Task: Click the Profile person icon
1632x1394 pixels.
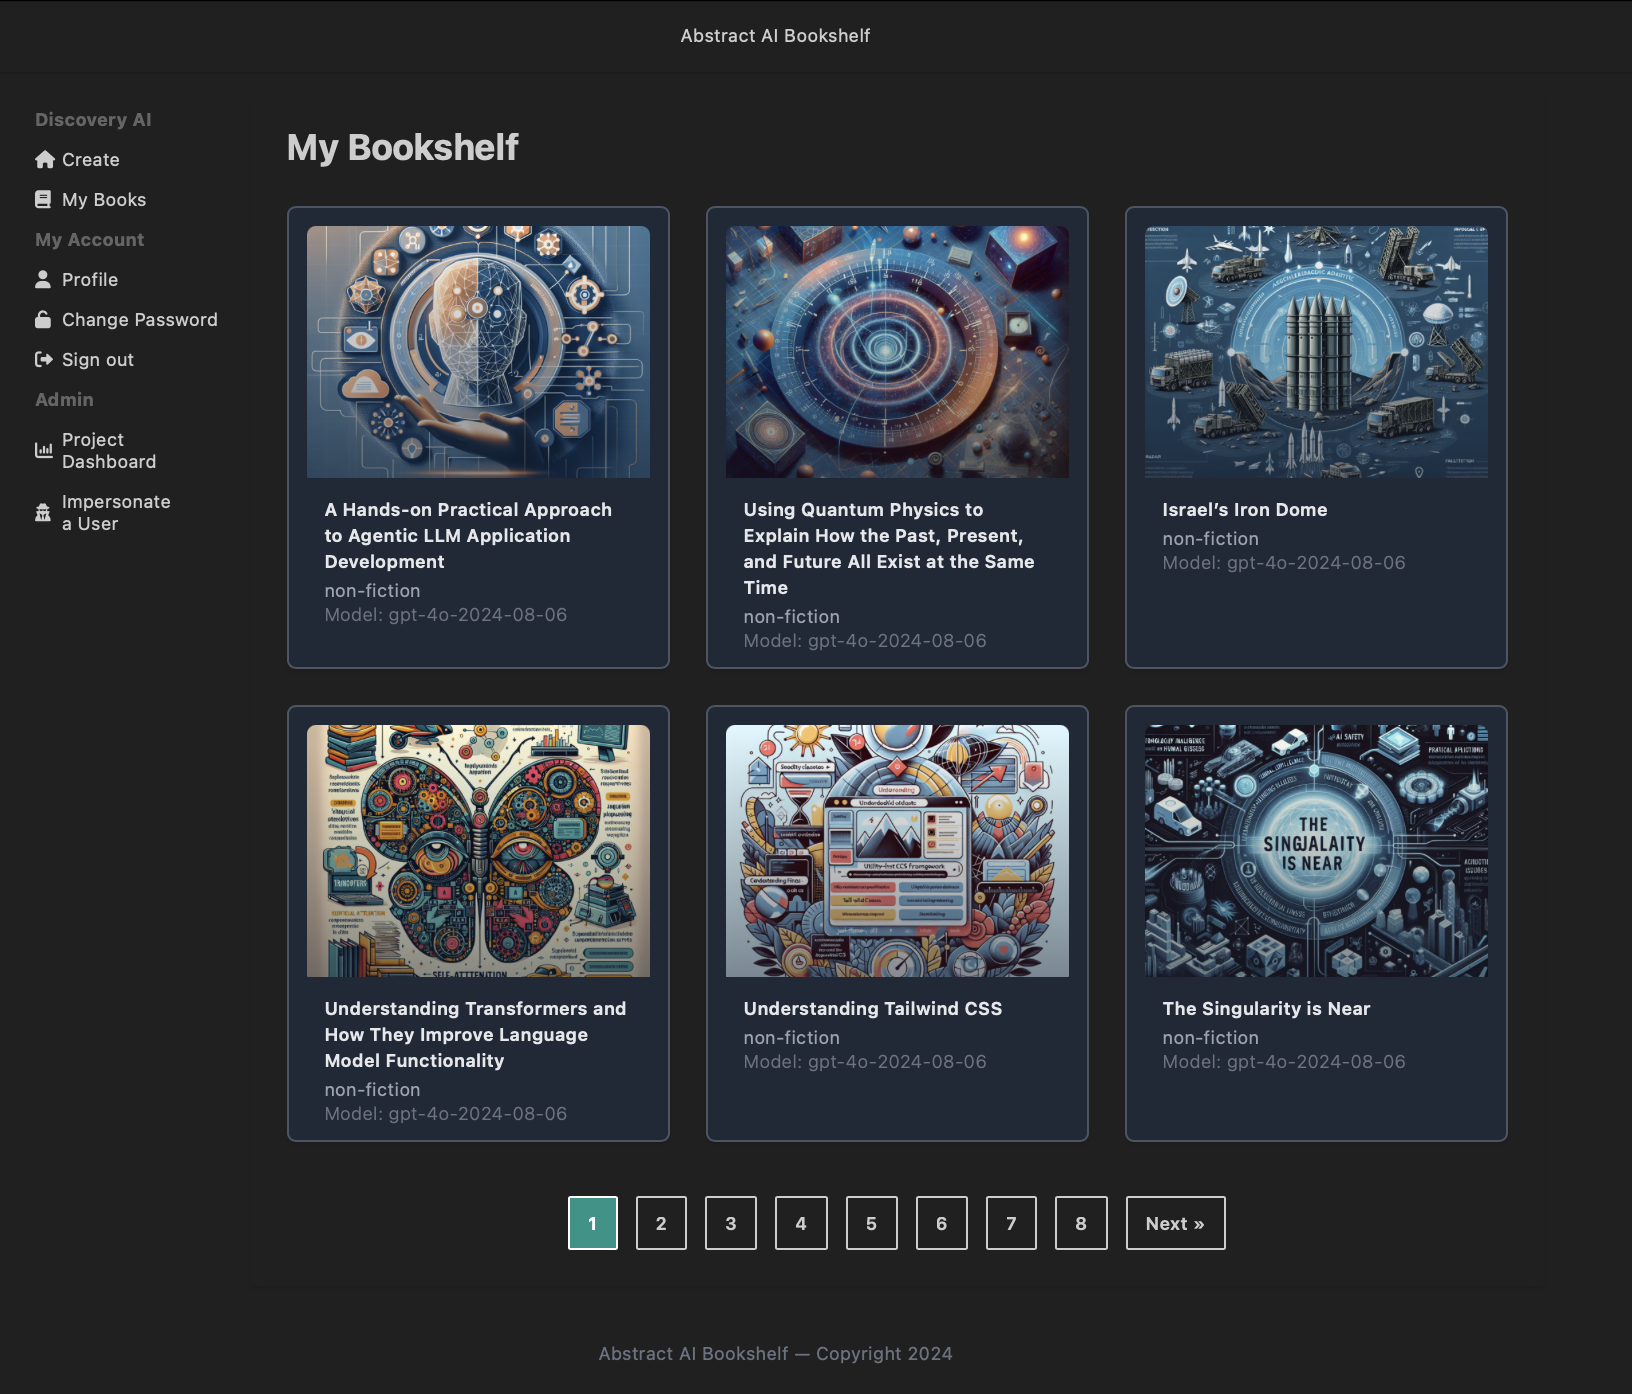Action: (43, 280)
